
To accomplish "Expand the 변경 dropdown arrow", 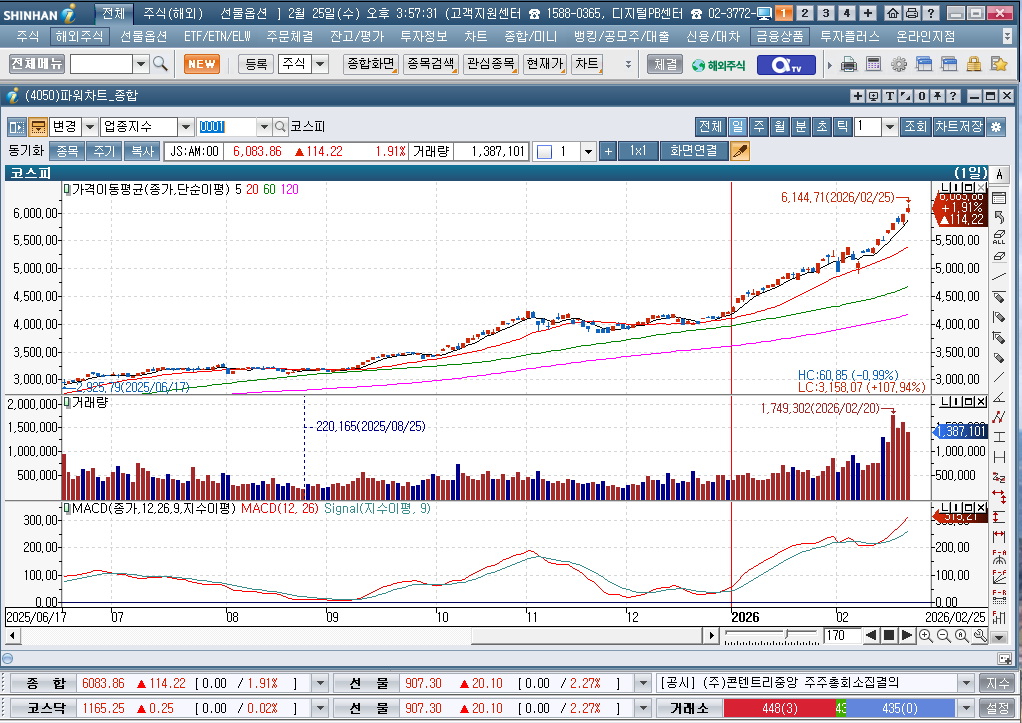I will tap(91, 126).
